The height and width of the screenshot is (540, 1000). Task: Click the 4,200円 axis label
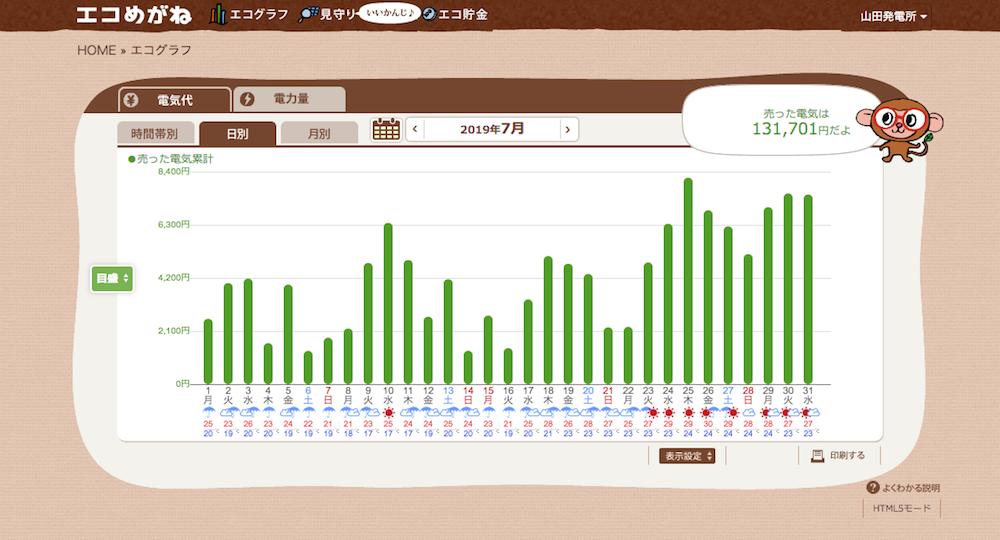[174, 277]
